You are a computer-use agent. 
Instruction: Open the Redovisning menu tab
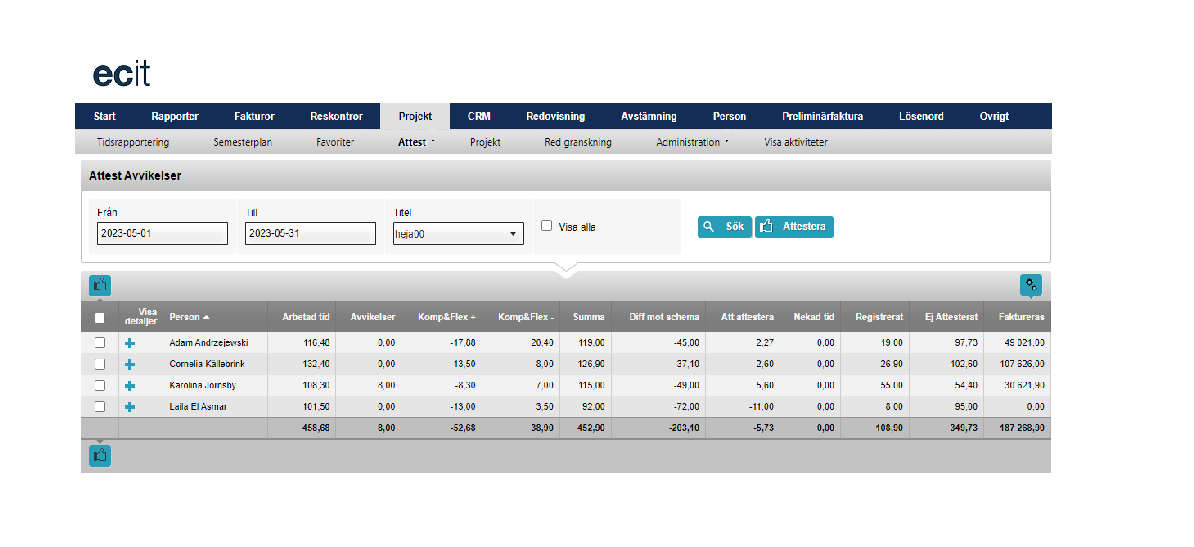pos(556,117)
